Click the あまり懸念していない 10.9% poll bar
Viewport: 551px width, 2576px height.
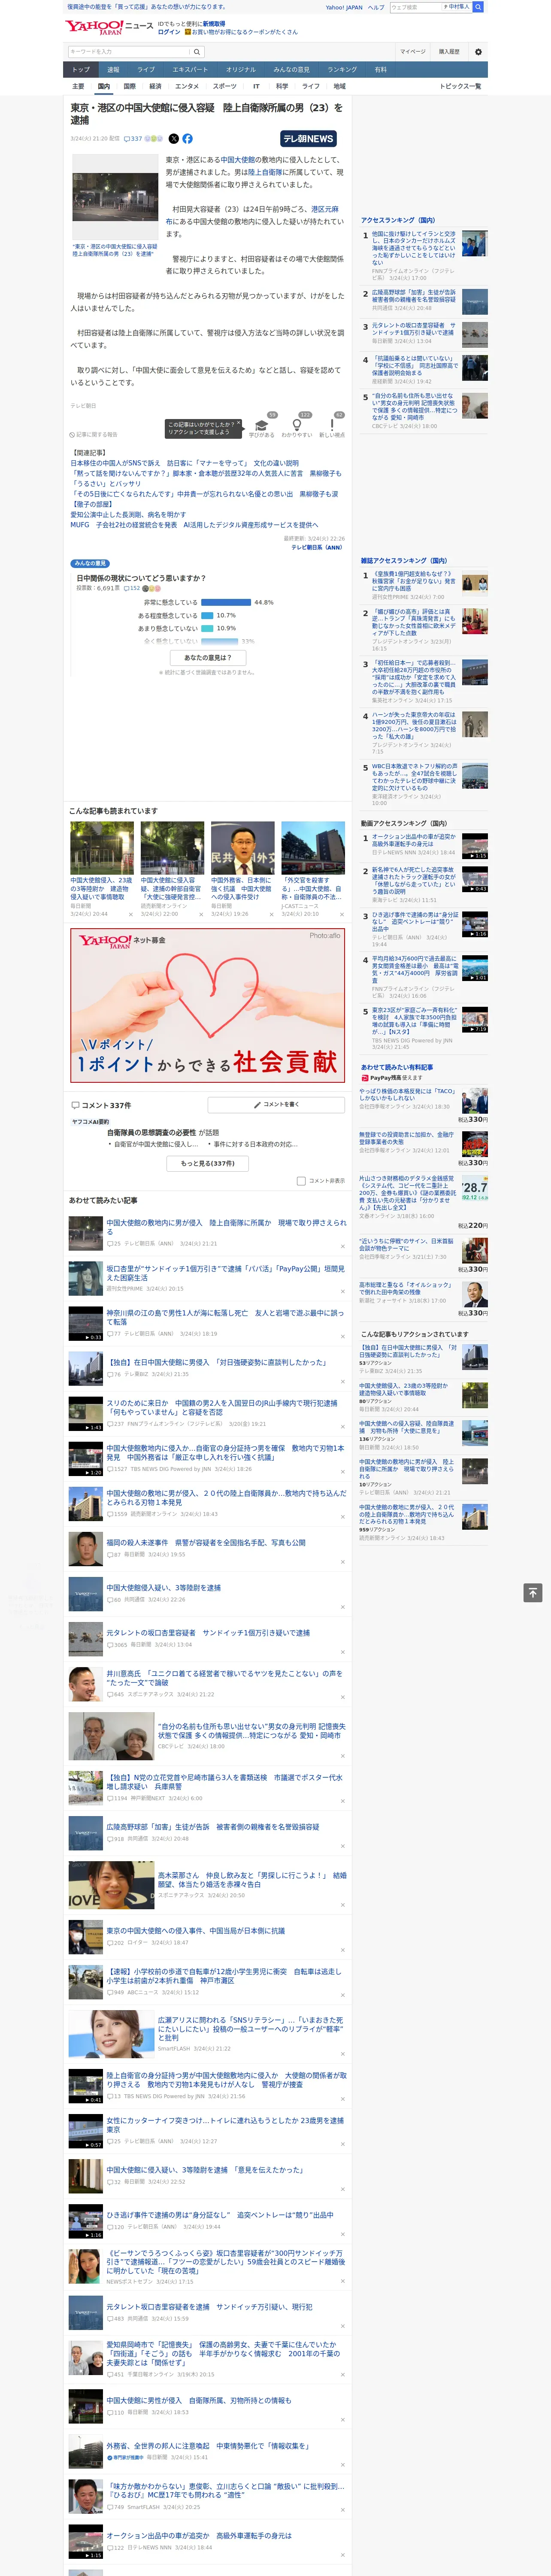207,628
